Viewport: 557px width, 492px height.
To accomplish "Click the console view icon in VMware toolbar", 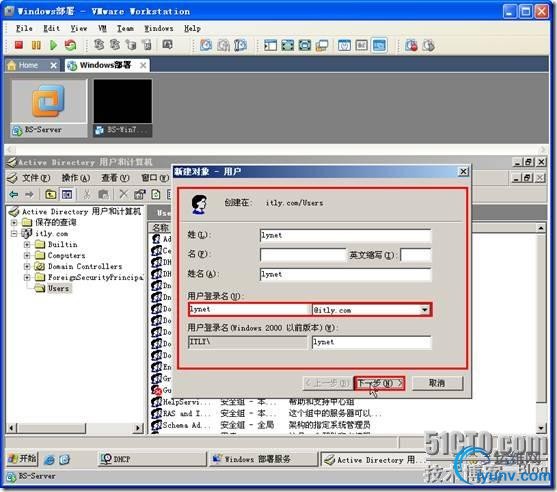I will tap(379, 45).
